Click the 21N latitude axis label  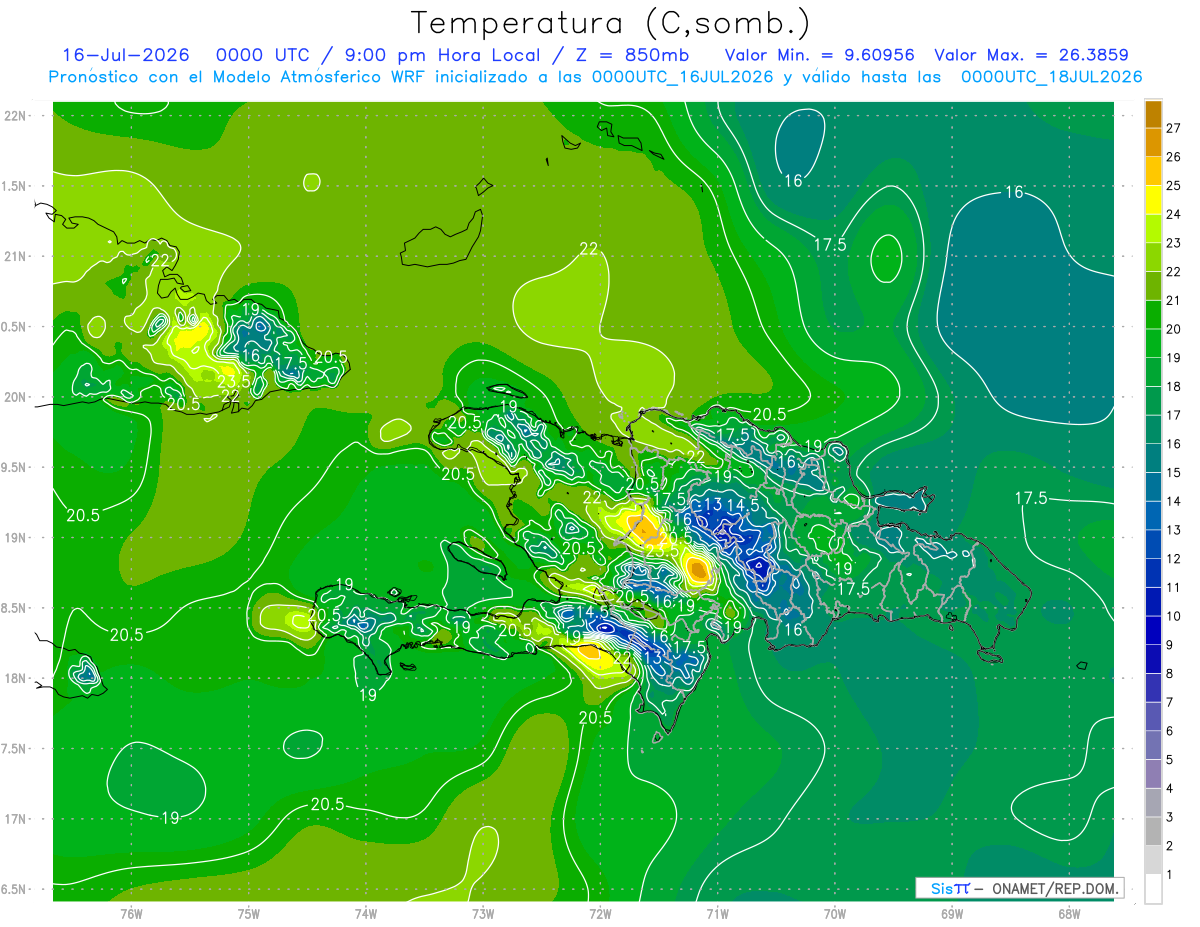(x=16, y=257)
